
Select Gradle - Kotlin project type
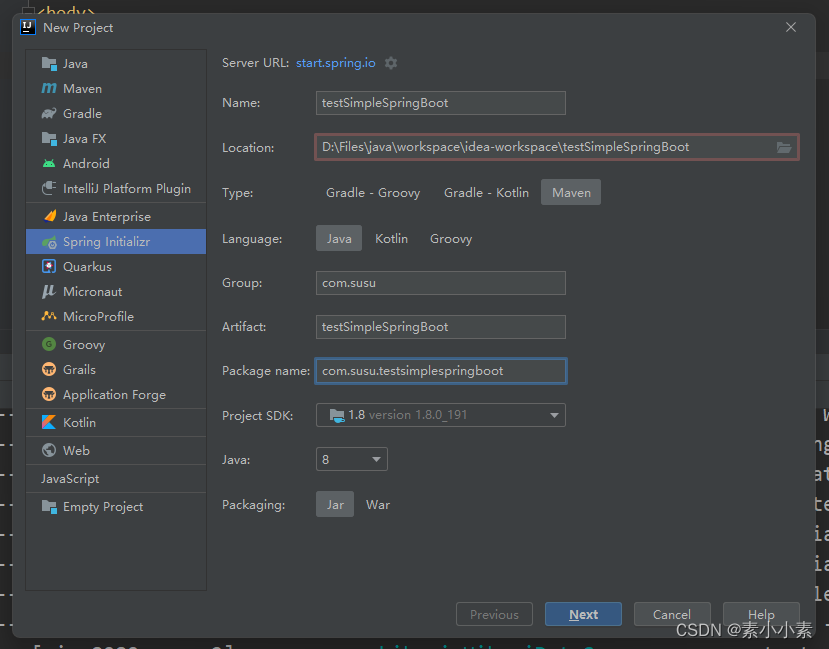[486, 192]
